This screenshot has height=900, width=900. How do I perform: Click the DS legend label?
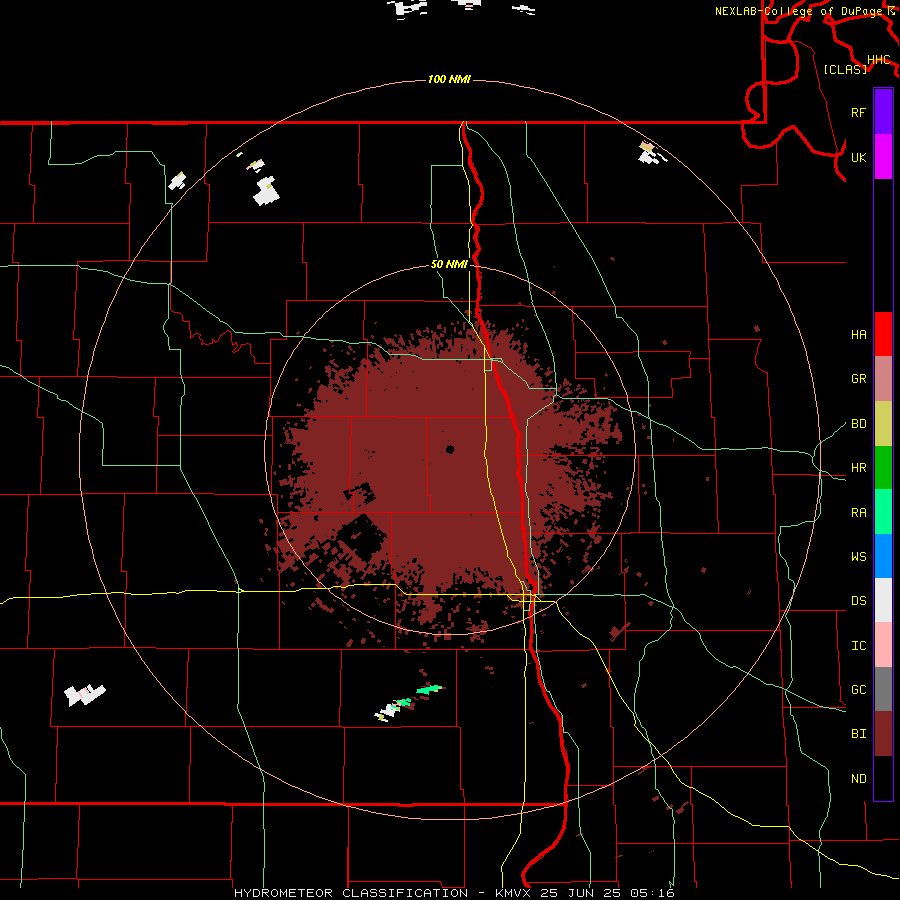(859, 601)
